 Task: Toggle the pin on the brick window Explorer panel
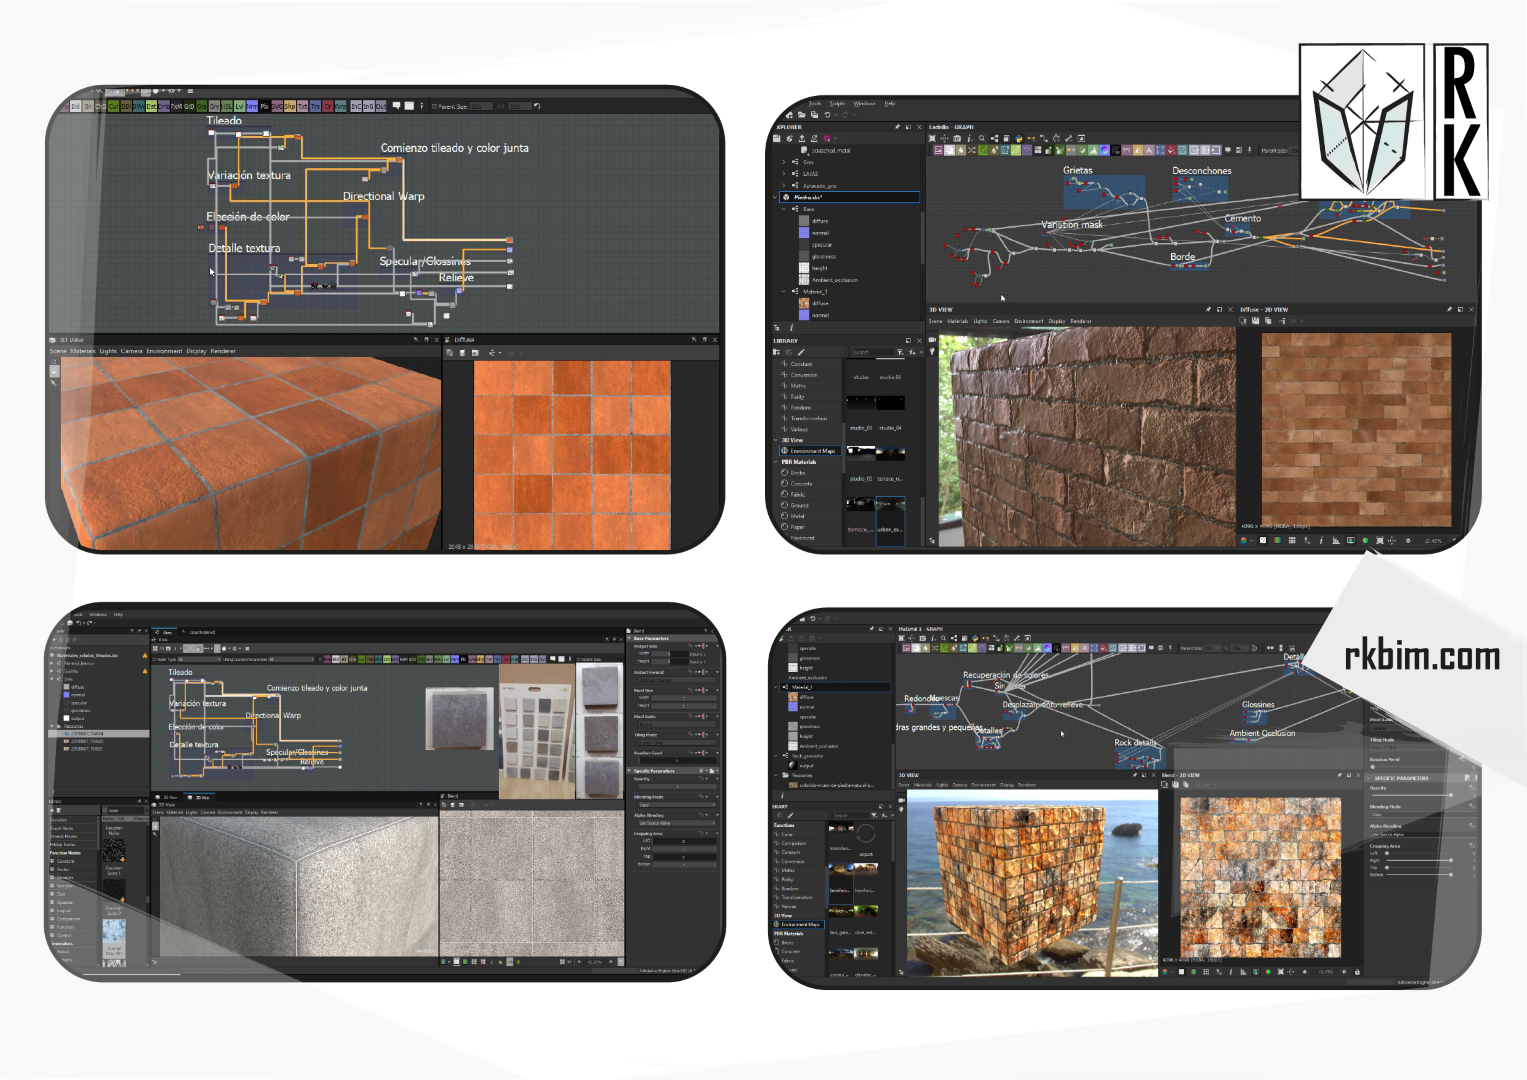pyautogui.click(x=897, y=127)
